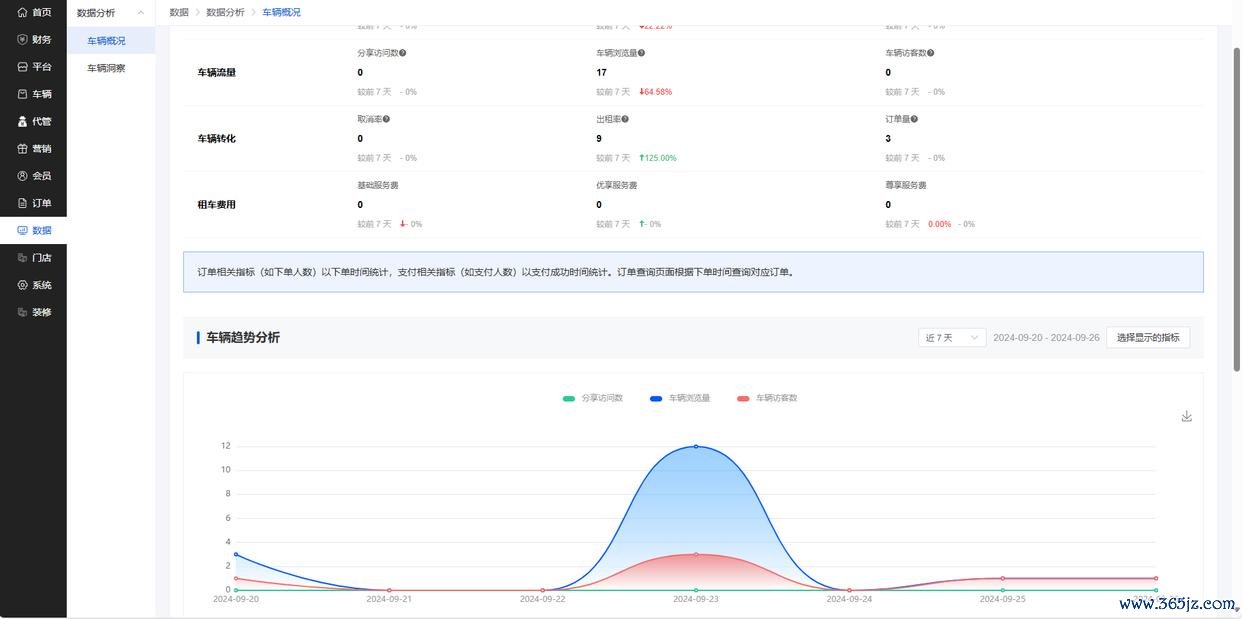Open the 近7天 time range dropdown
This screenshot has width=1242, height=619.
[x=952, y=338]
